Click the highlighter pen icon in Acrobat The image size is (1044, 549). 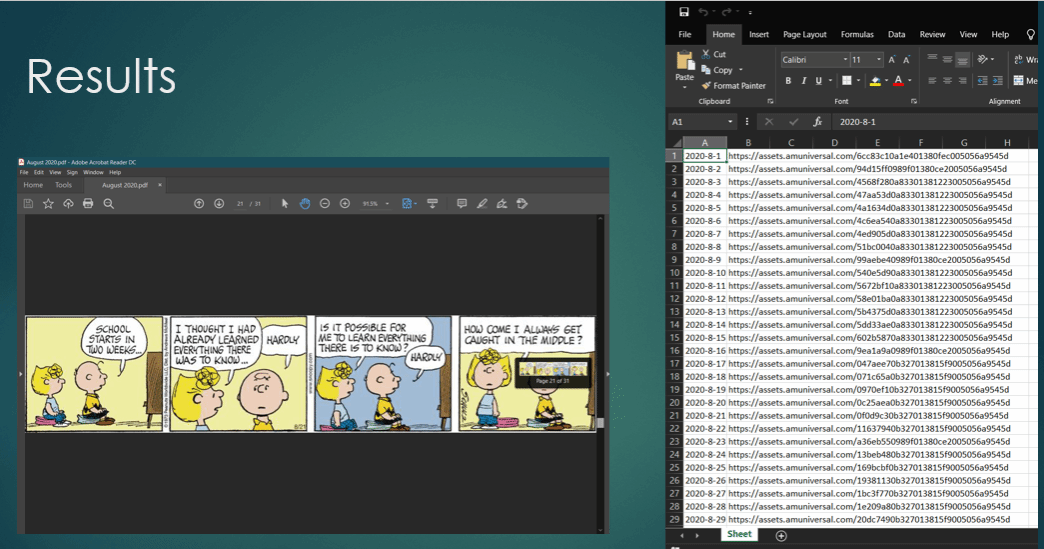[482, 204]
